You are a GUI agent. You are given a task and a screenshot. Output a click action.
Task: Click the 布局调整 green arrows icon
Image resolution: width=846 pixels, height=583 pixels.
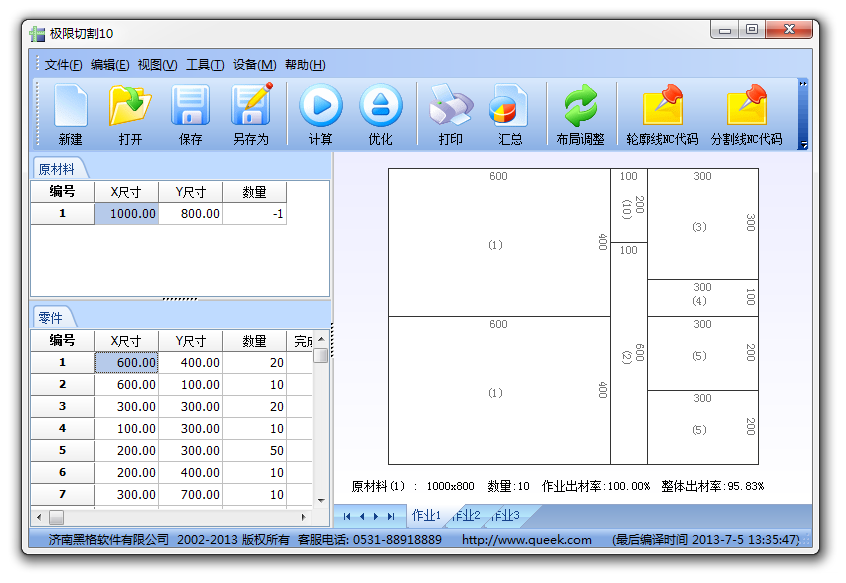pyautogui.click(x=581, y=114)
